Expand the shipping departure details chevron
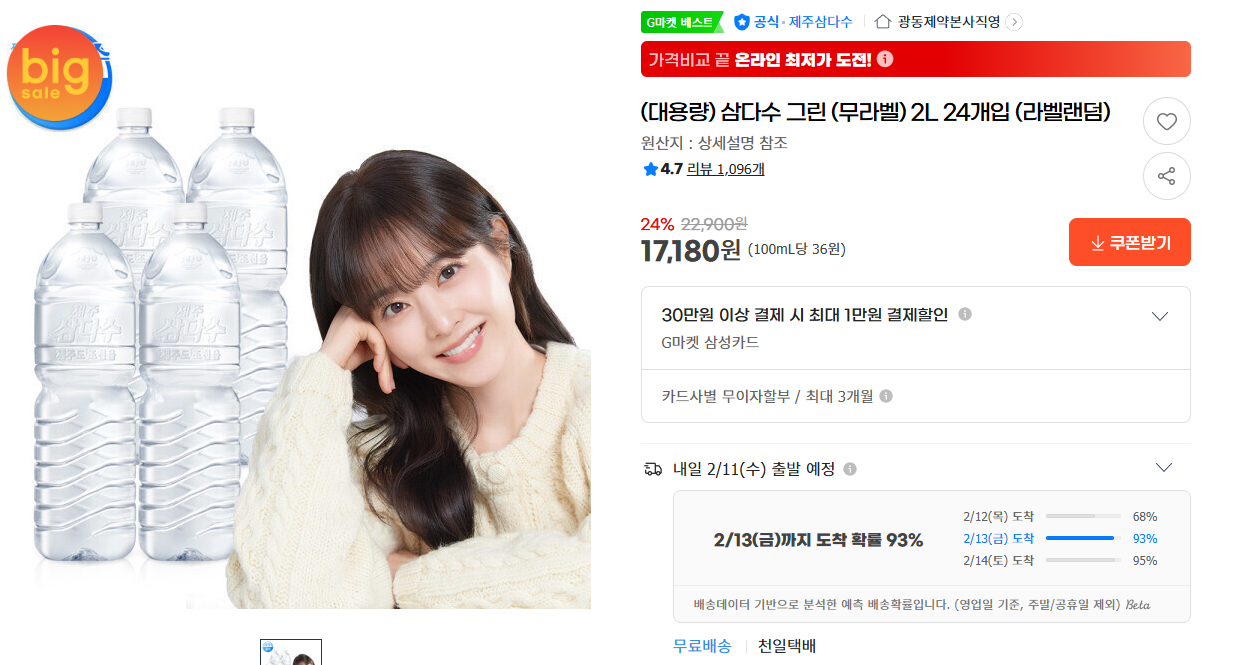 [x=1163, y=467]
